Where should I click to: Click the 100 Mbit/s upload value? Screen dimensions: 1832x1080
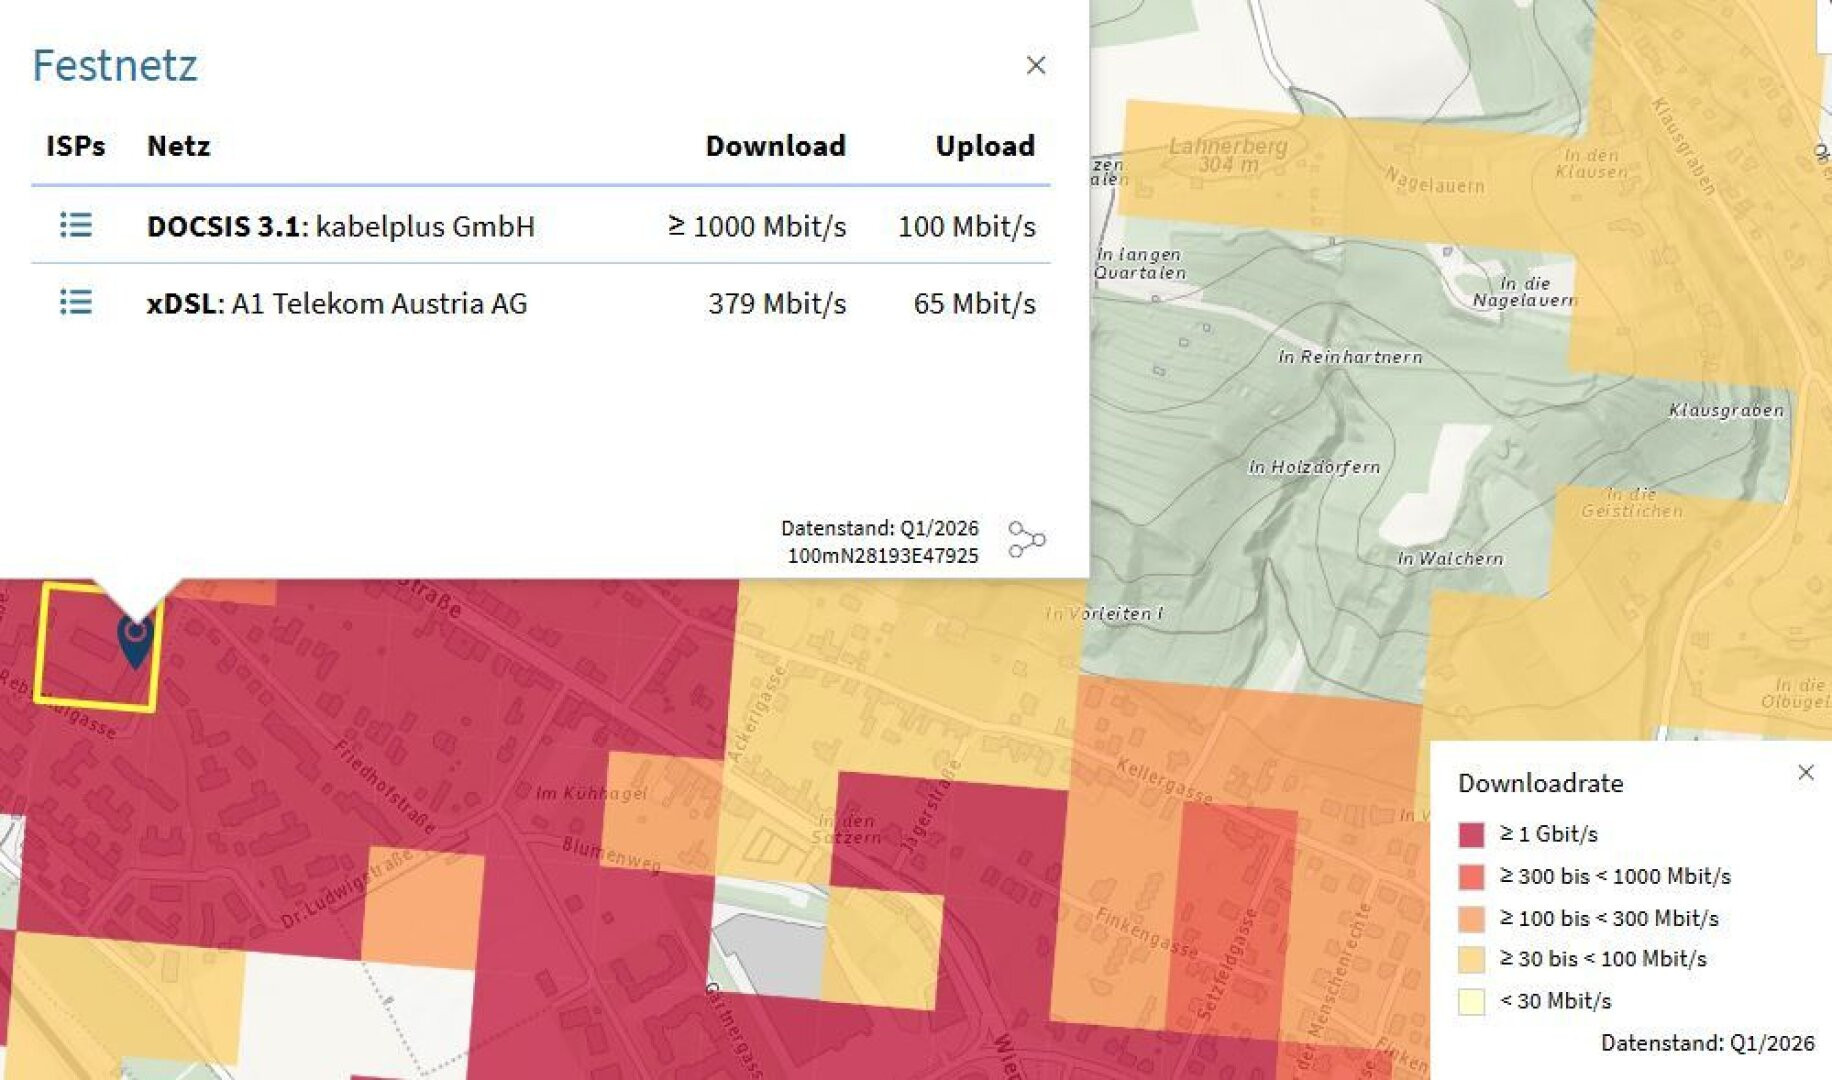pyautogui.click(x=967, y=226)
